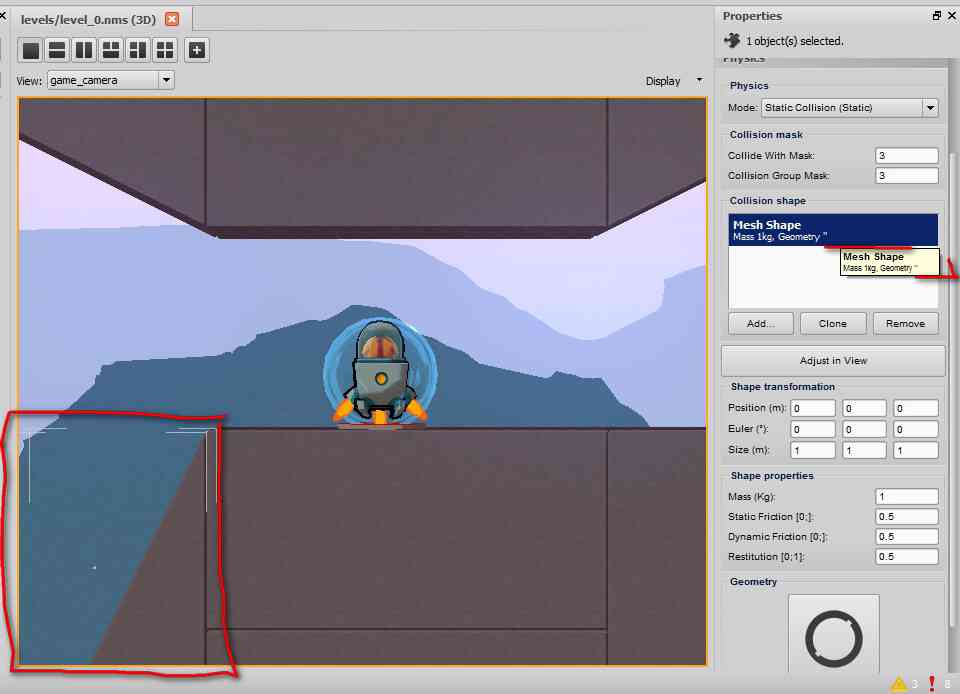Click the Collide With Mask field
Screen dimensions: 960x694
pos(906,155)
